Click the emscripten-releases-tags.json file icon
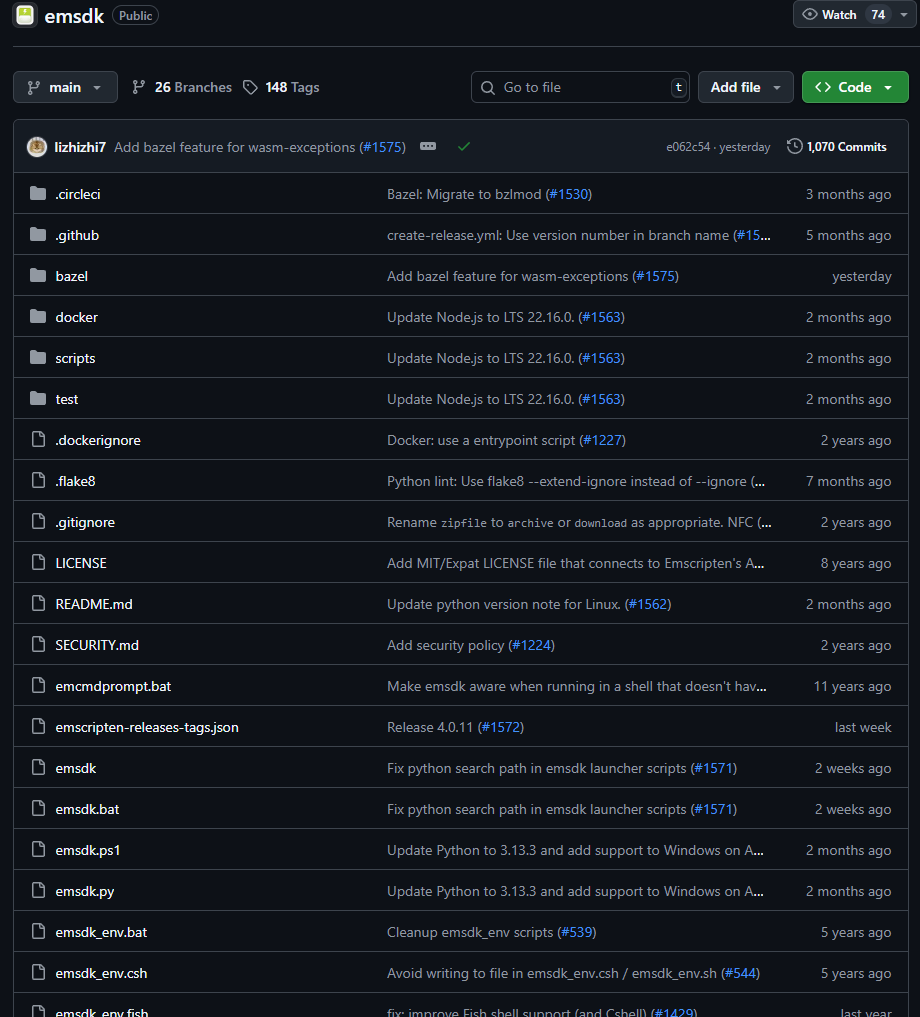The width and height of the screenshot is (920, 1017). tap(38, 726)
